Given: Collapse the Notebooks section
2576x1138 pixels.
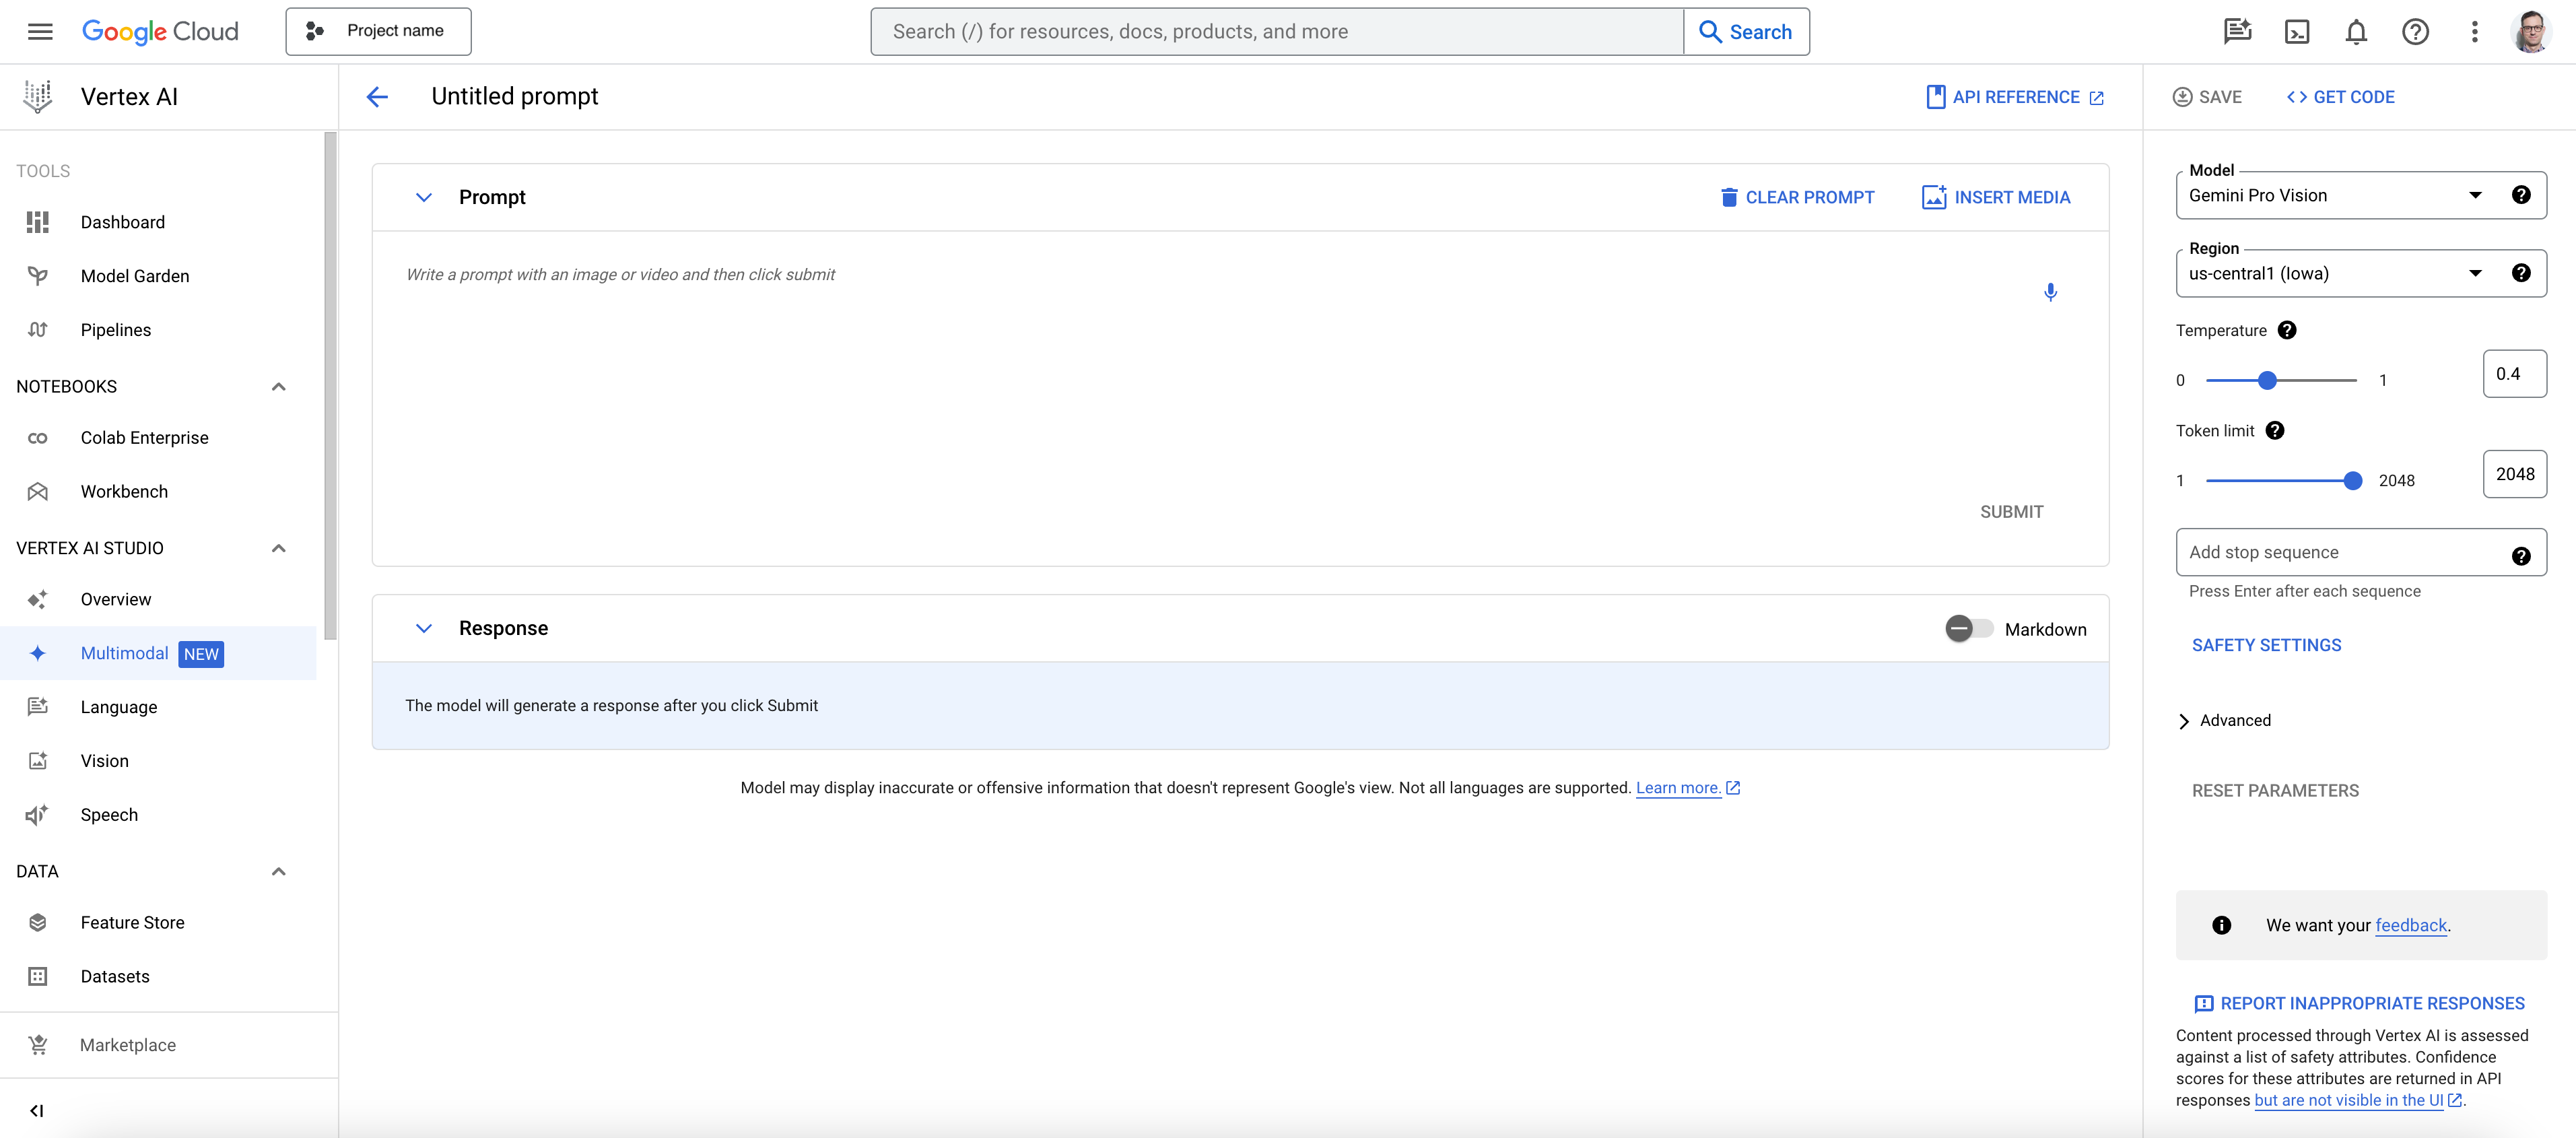Looking at the screenshot, I should pyautogui.click(x=279, y=387).
